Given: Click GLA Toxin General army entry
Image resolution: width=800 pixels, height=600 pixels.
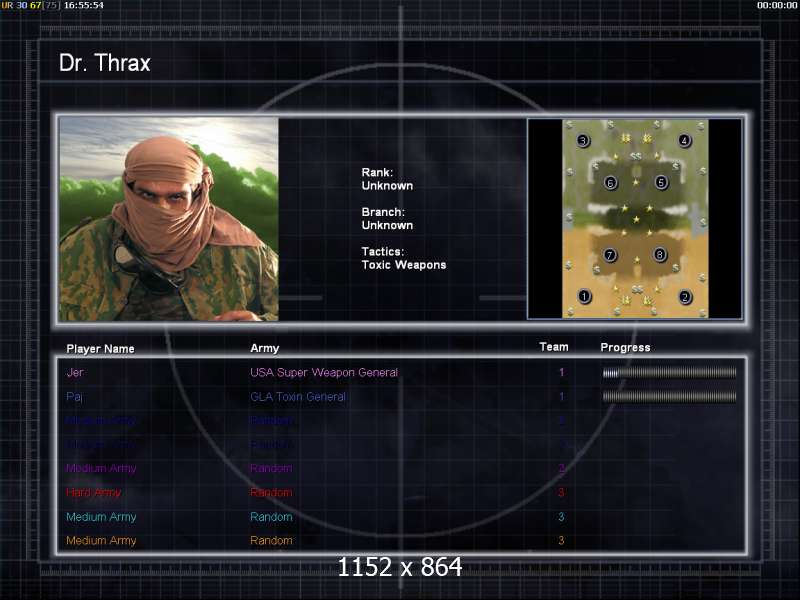Looking at the screenshot, I should [298, 396].
